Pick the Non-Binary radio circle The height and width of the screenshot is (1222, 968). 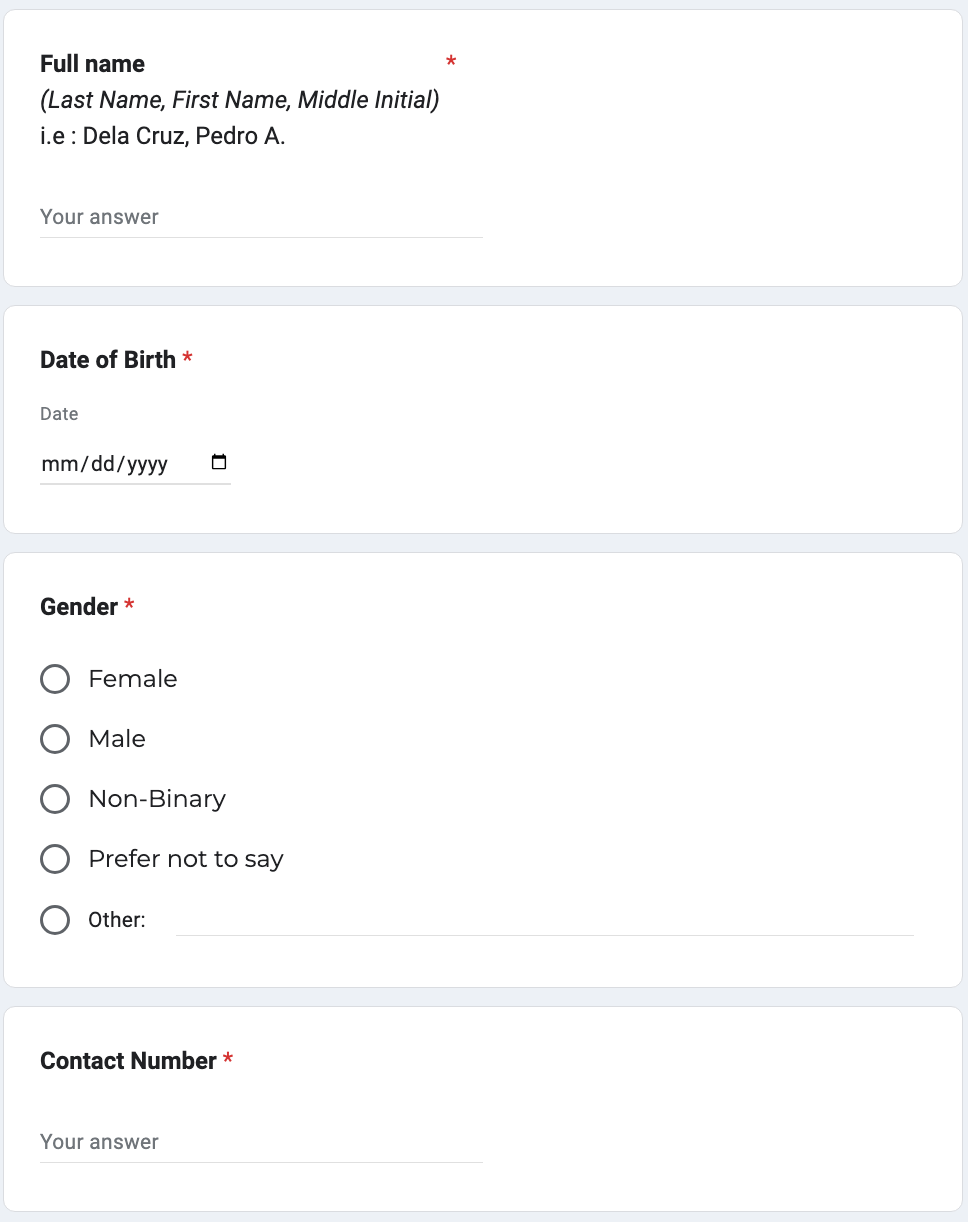55,799
